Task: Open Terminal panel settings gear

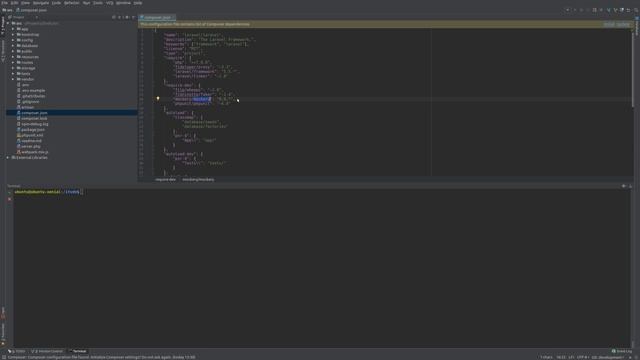Action: [623, 186]
